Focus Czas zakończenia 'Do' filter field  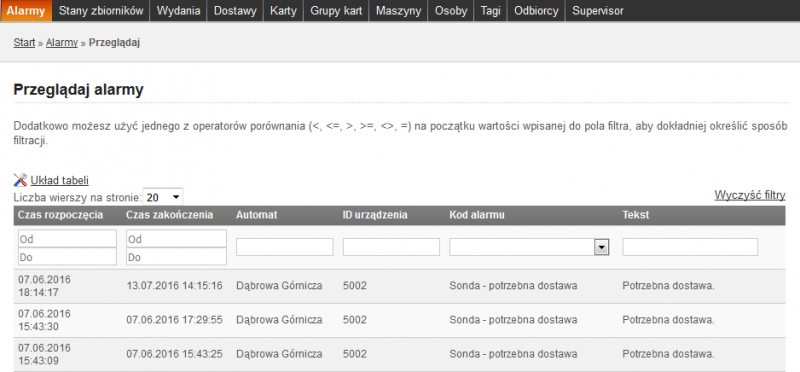(177, 257)
